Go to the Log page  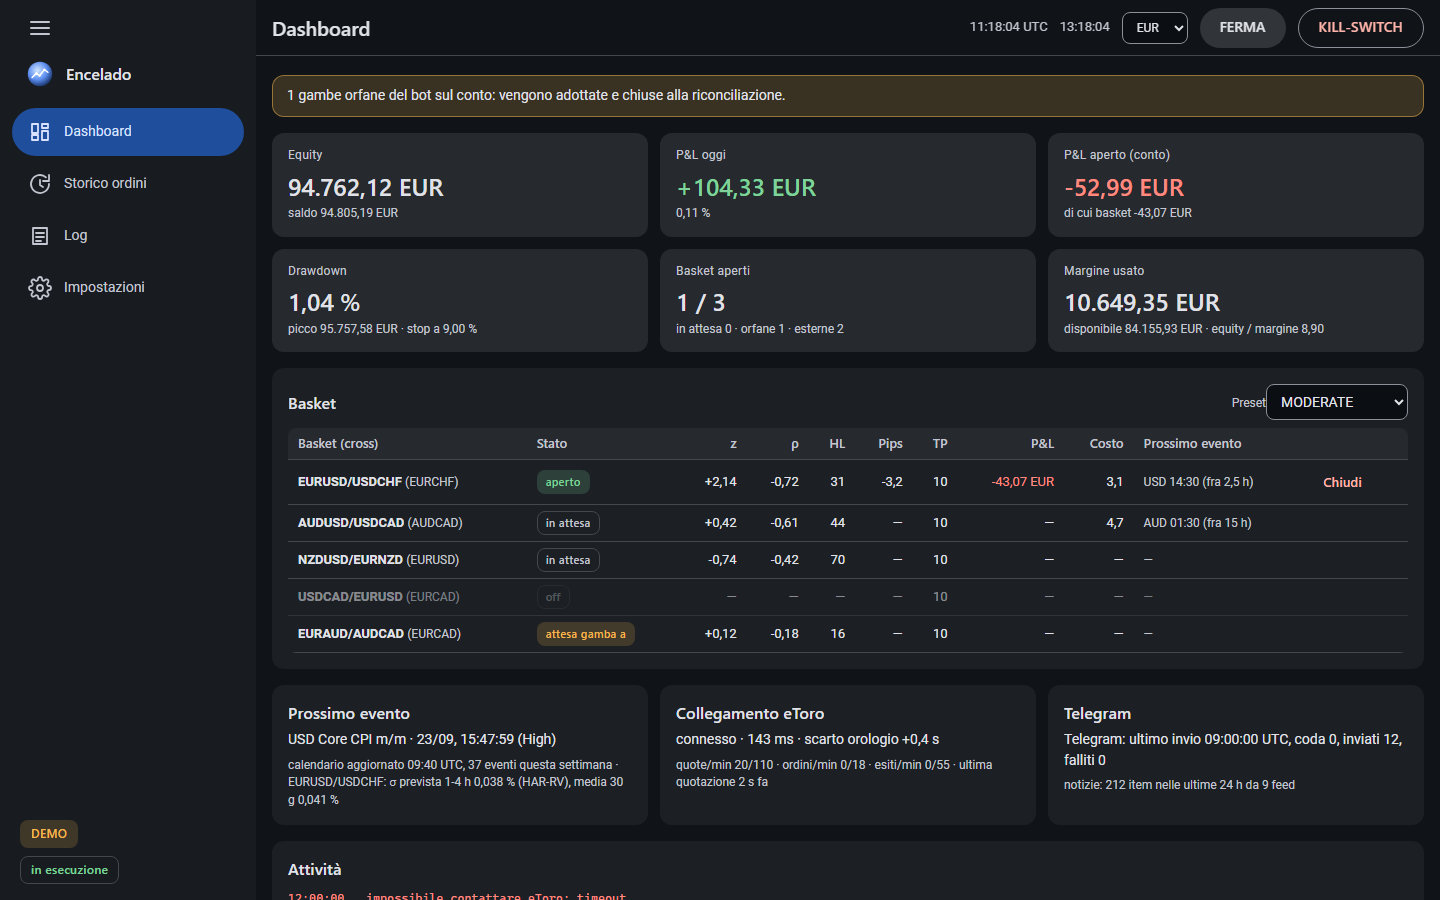[x=128, y=236]
